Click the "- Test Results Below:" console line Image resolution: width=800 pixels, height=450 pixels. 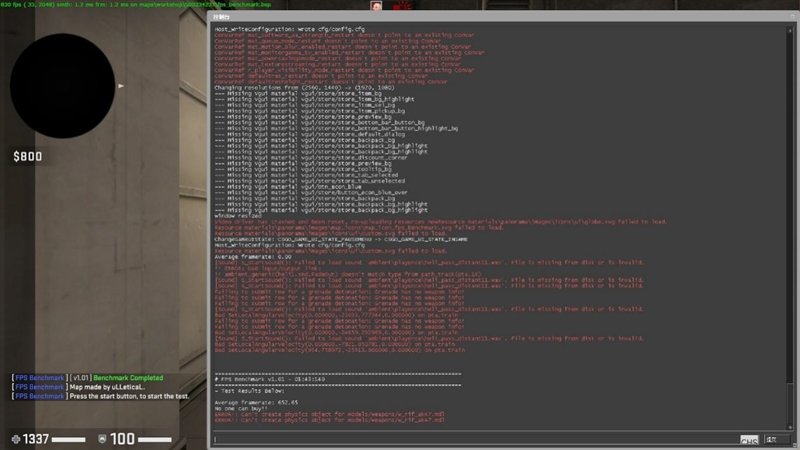tap(249, 391)
